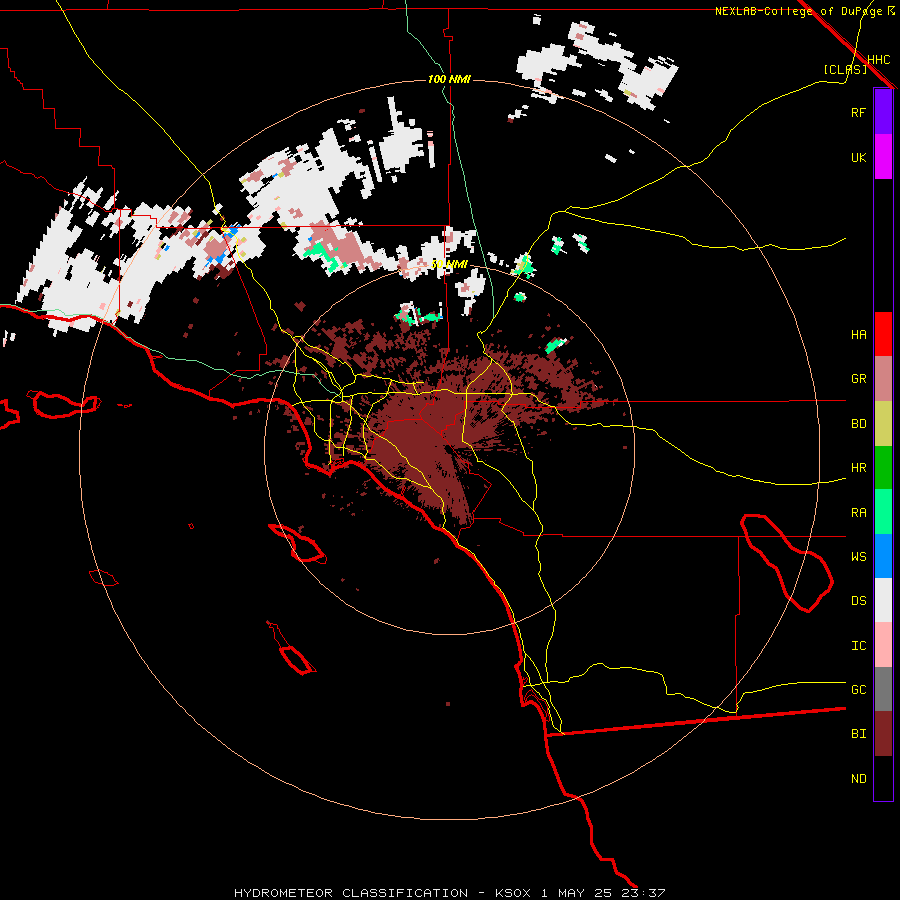This screenshot has width=900, height=900.
Task: Click the UK magenta legend swatch
Action: (883, 157)
